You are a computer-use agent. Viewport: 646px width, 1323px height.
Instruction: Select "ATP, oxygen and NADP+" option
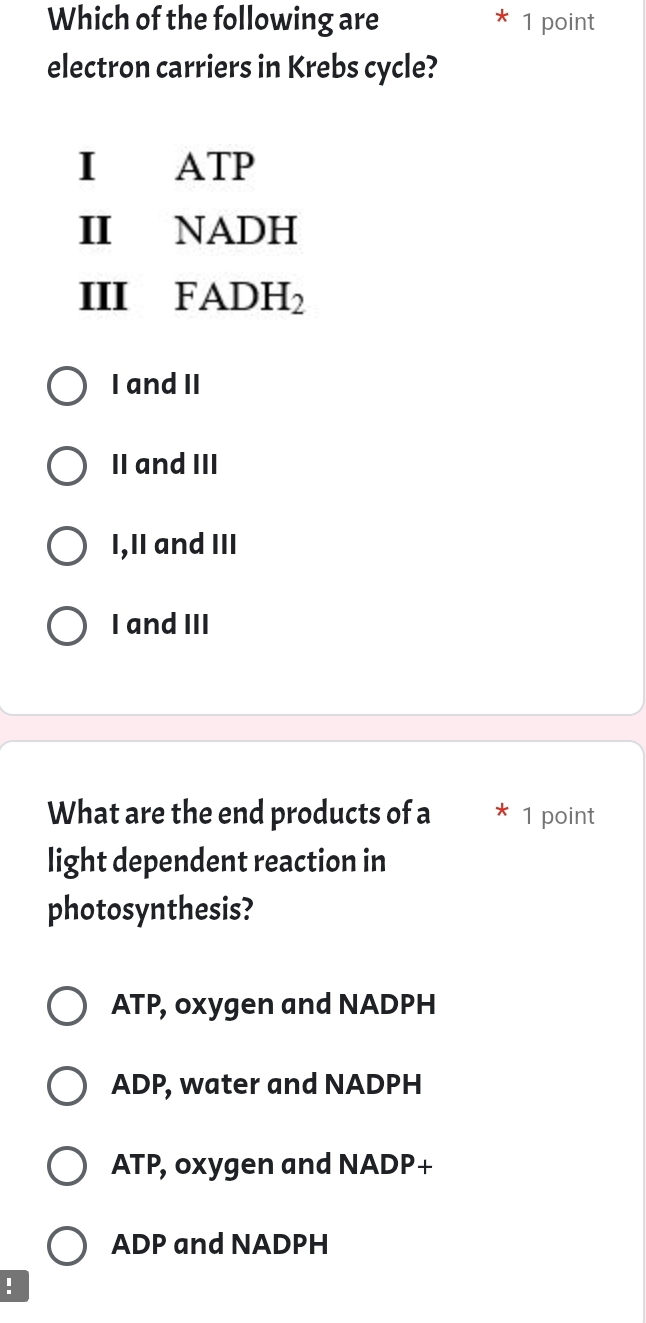click(x=67, y=1166)
